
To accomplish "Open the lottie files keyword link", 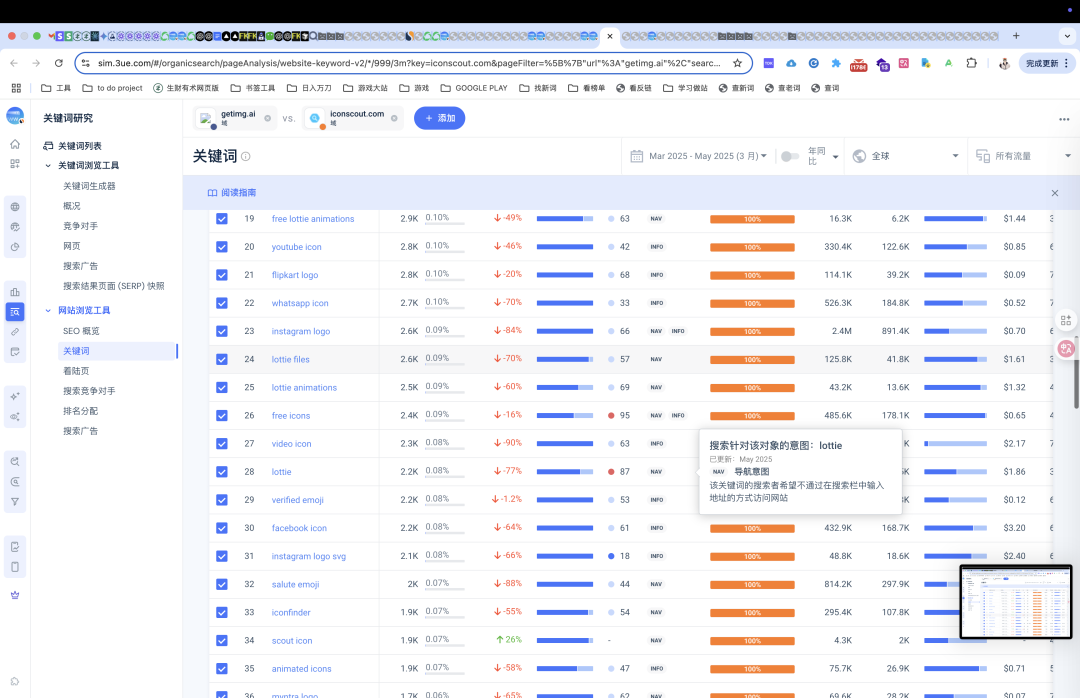I will pyautogui.click(x=291, y=360).
